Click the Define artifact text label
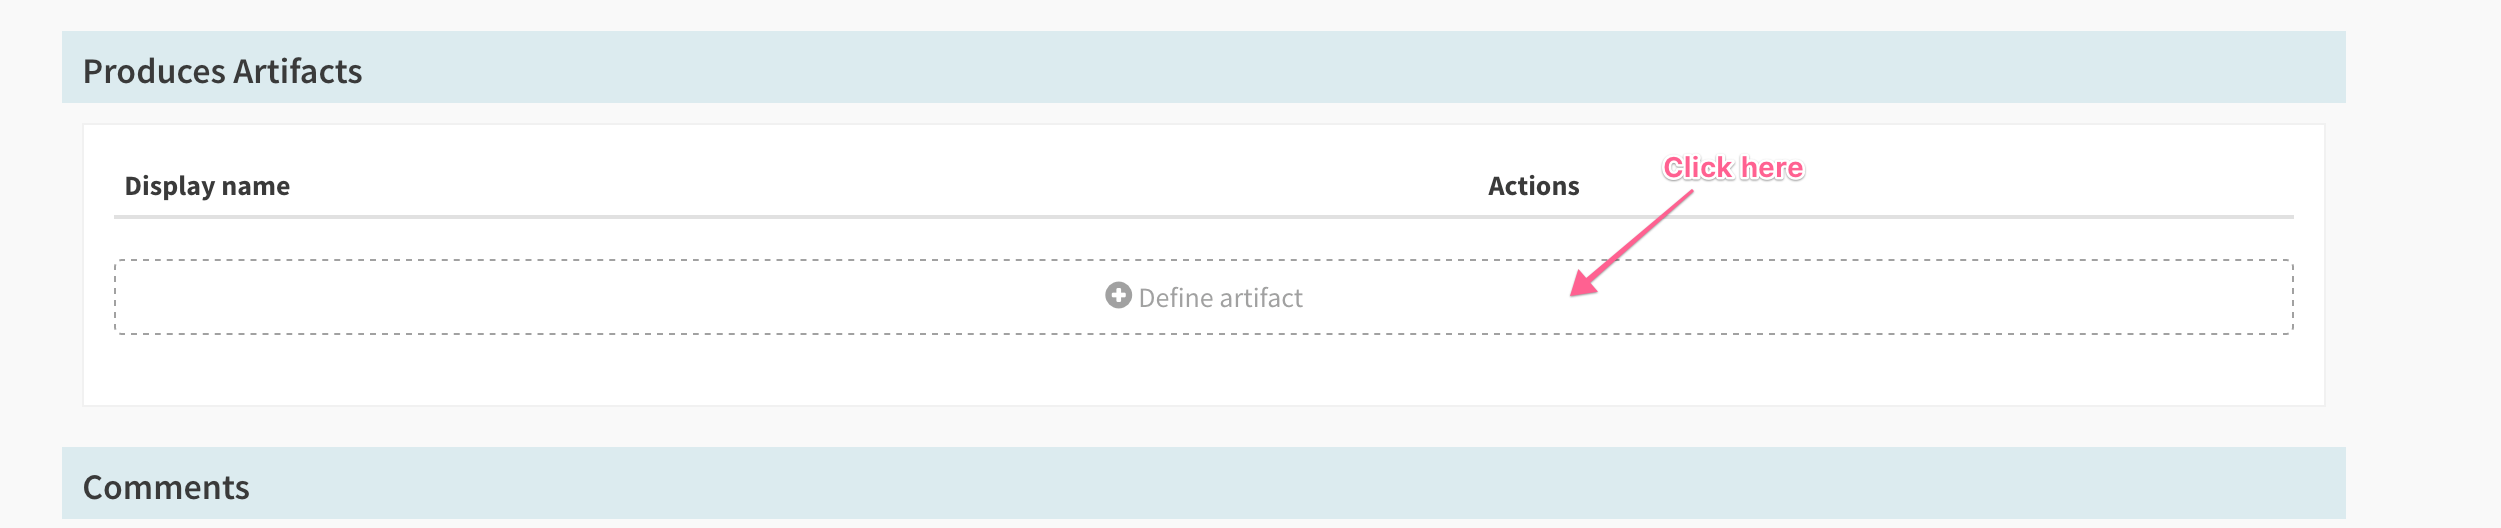Screen dimensions: 2501x528 click(x=1220, y=298)
